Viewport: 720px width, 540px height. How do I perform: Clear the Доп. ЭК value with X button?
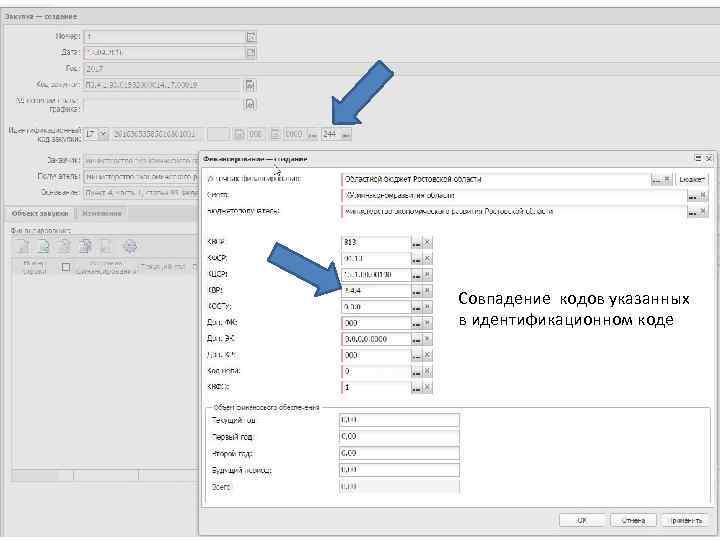click(427, 339)
